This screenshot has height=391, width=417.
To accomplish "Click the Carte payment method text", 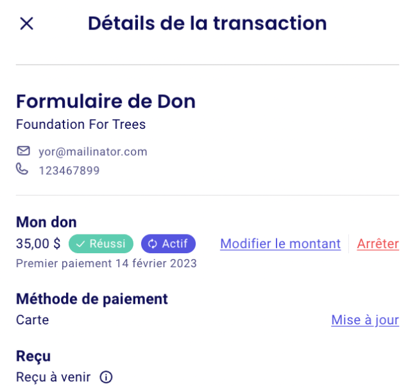I will pos(32,320).
